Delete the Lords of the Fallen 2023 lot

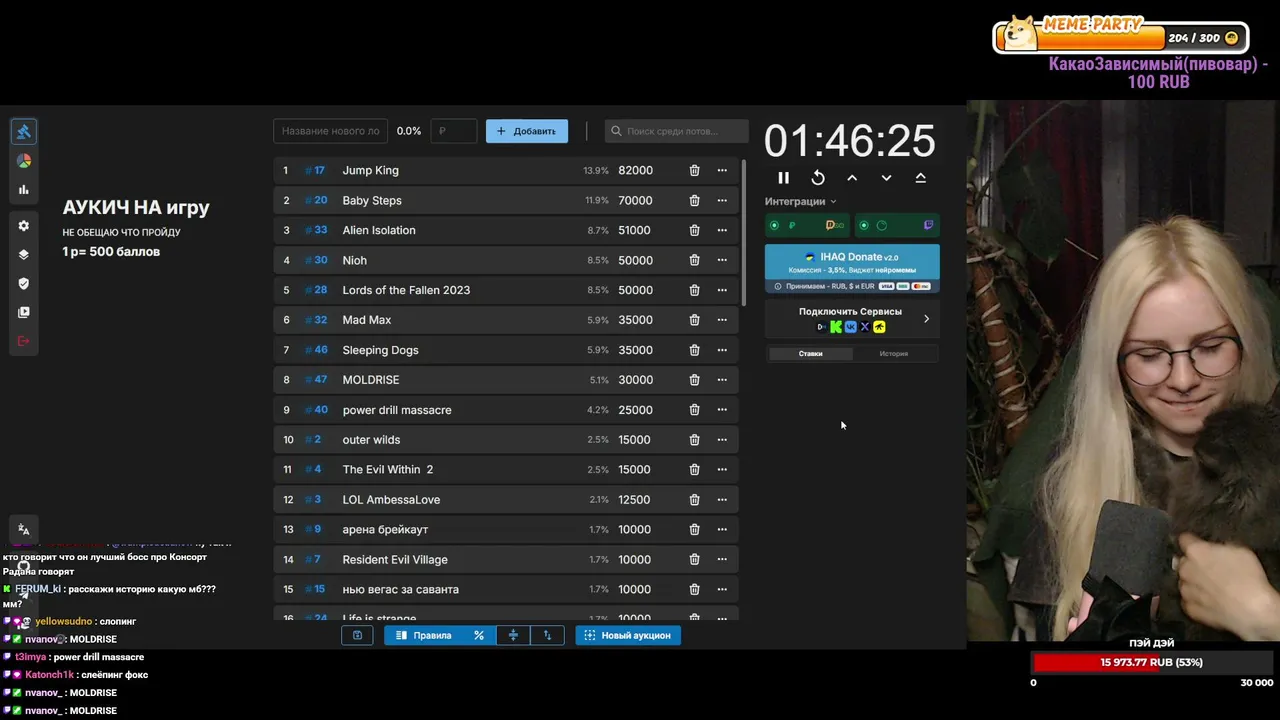[694, 290]
